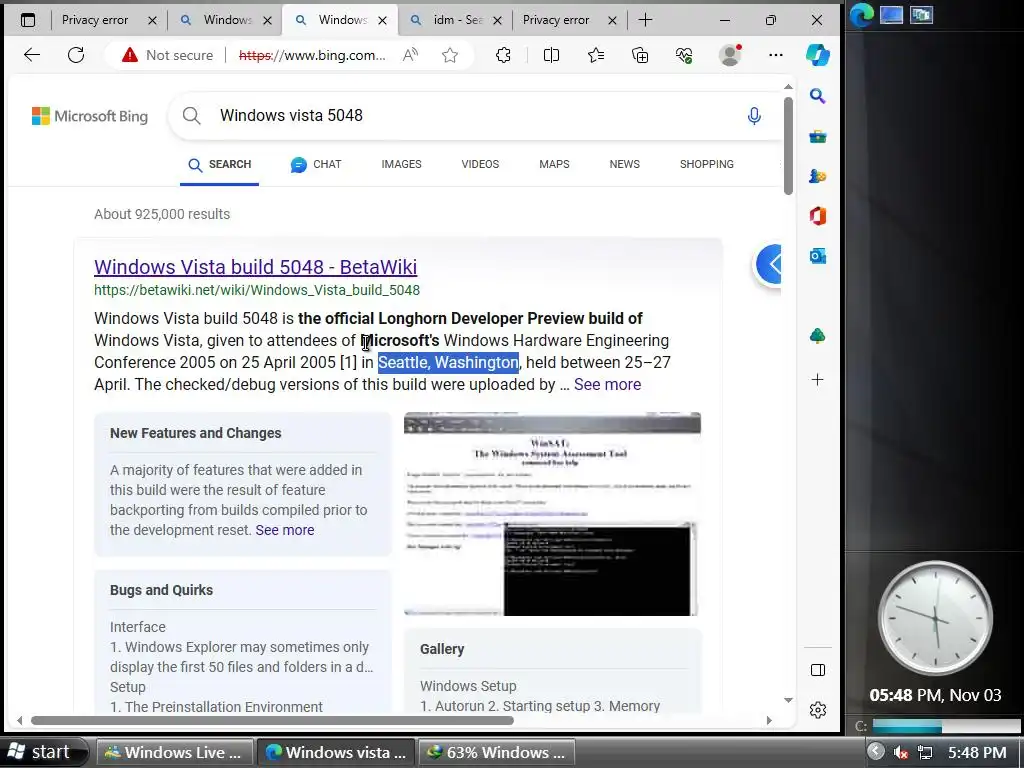
Task: Switch to Windows Live taskbar item
Action: pyautogui.click(x=173, y=752)
